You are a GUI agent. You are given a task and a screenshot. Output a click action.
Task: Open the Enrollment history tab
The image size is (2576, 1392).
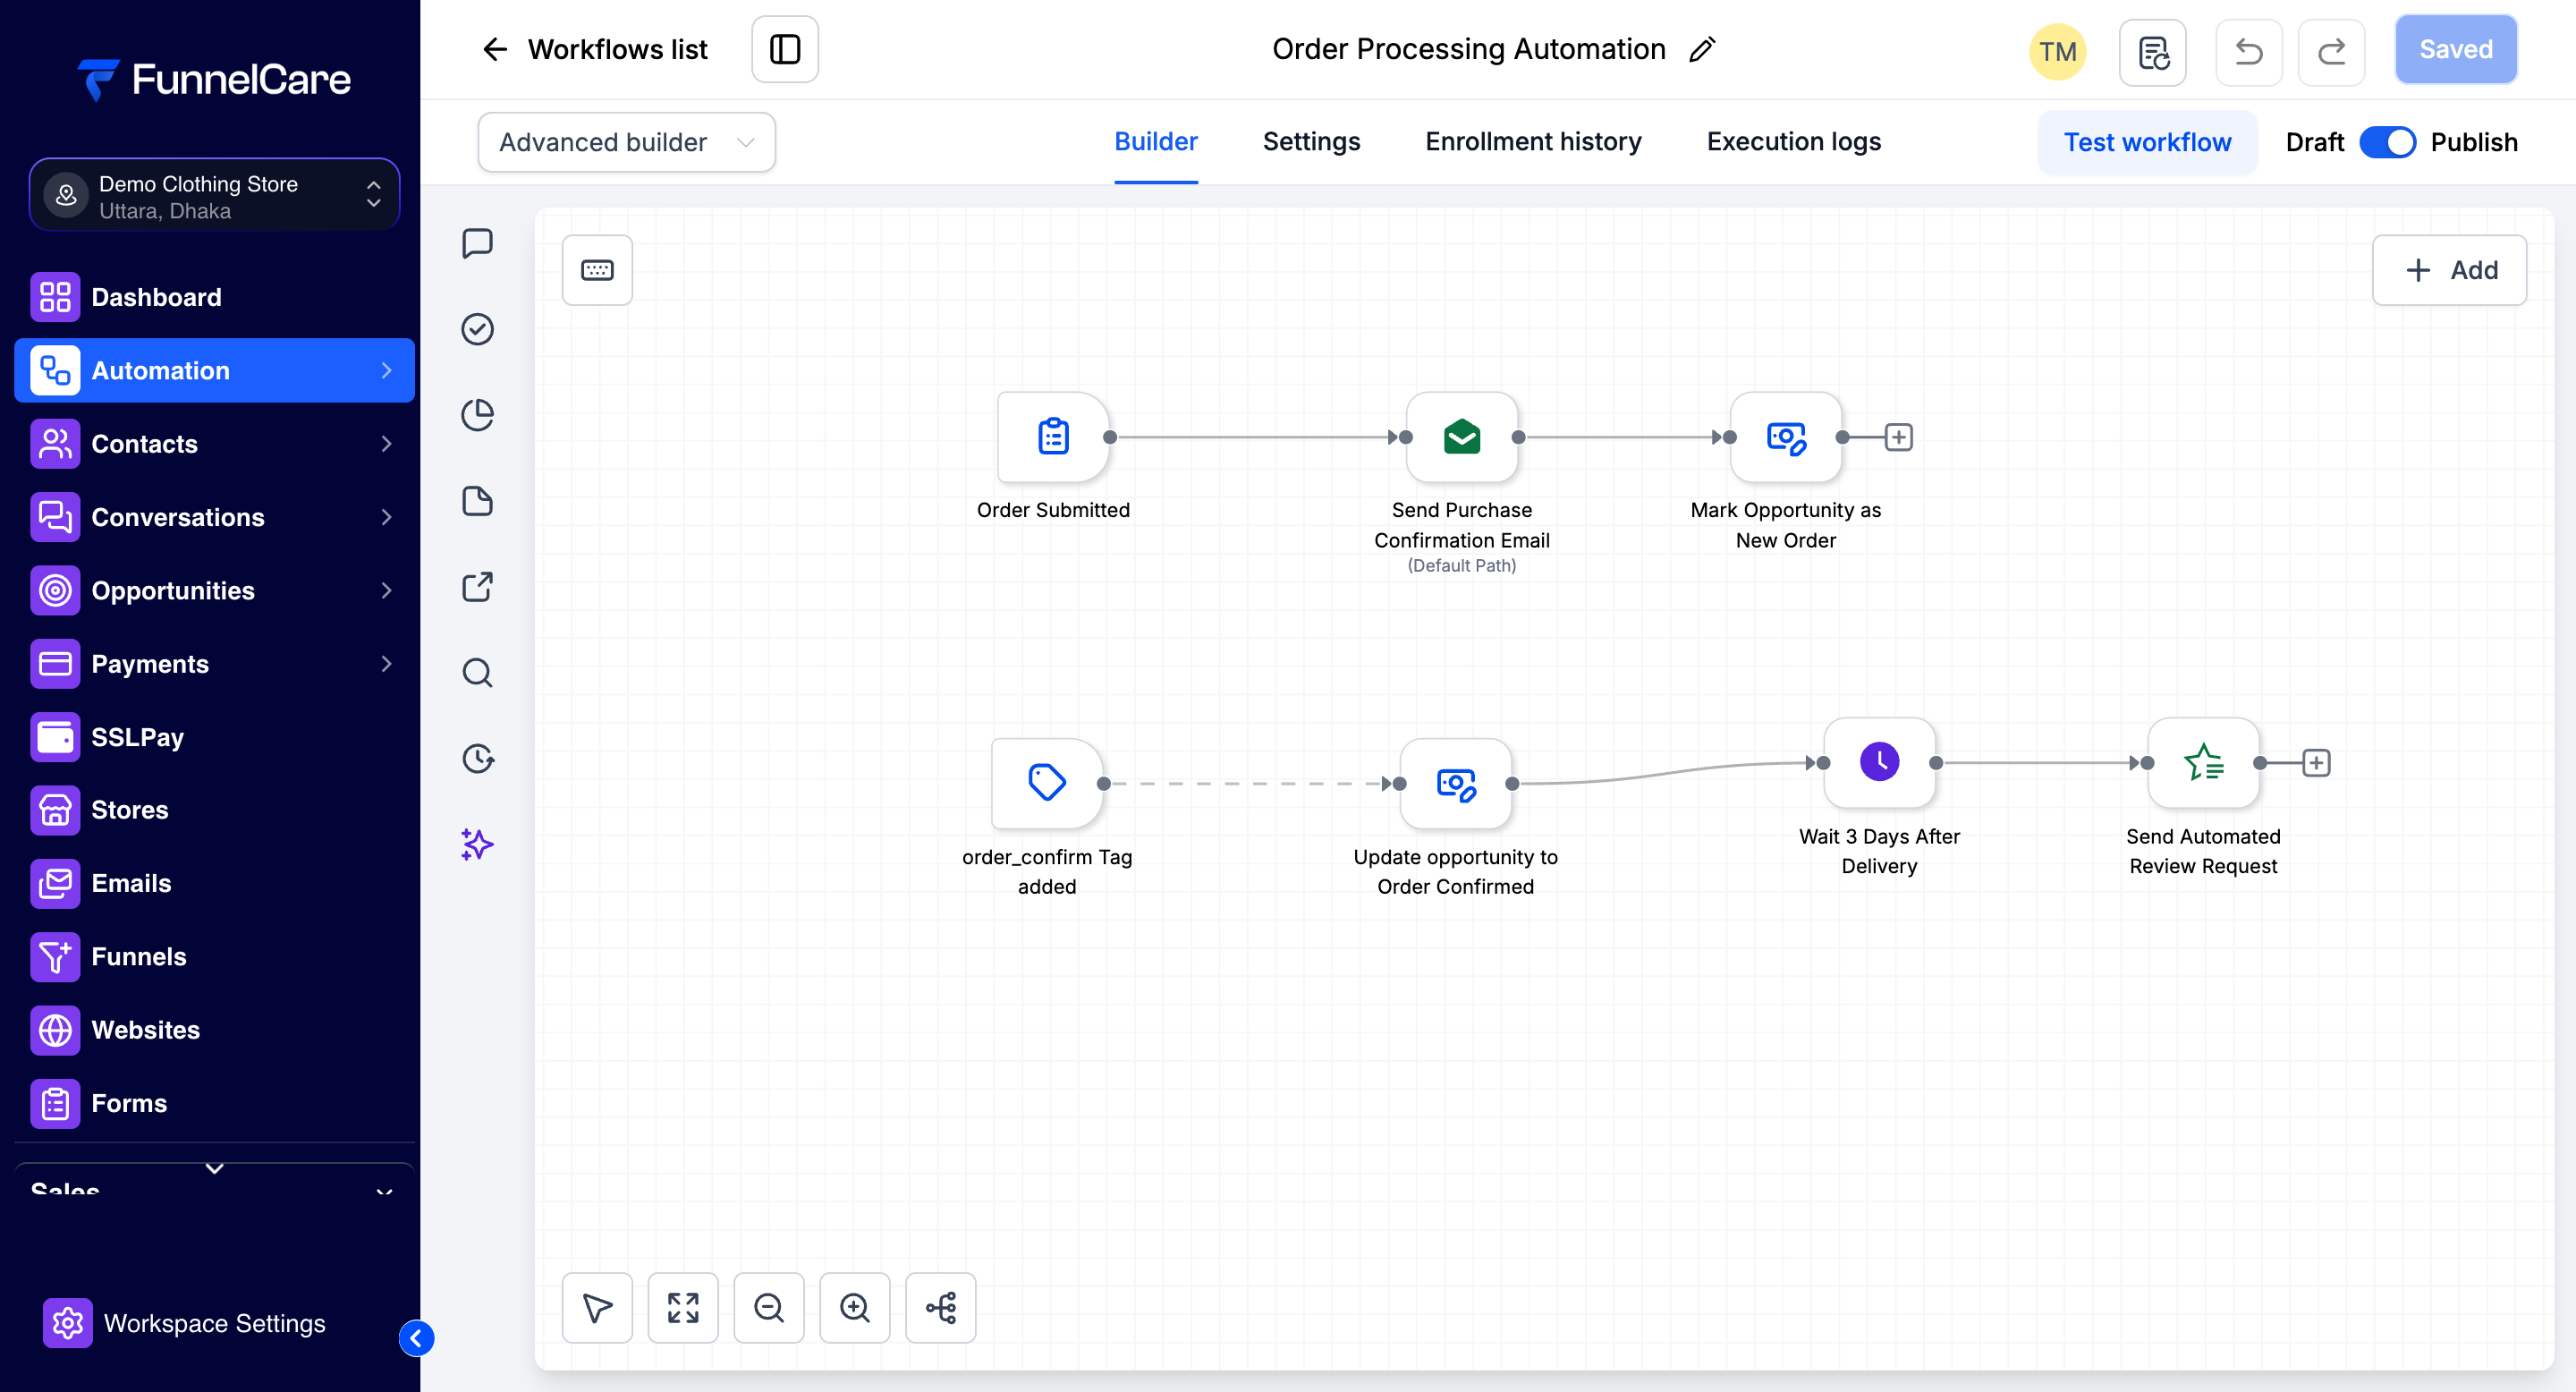[1533, 142]
